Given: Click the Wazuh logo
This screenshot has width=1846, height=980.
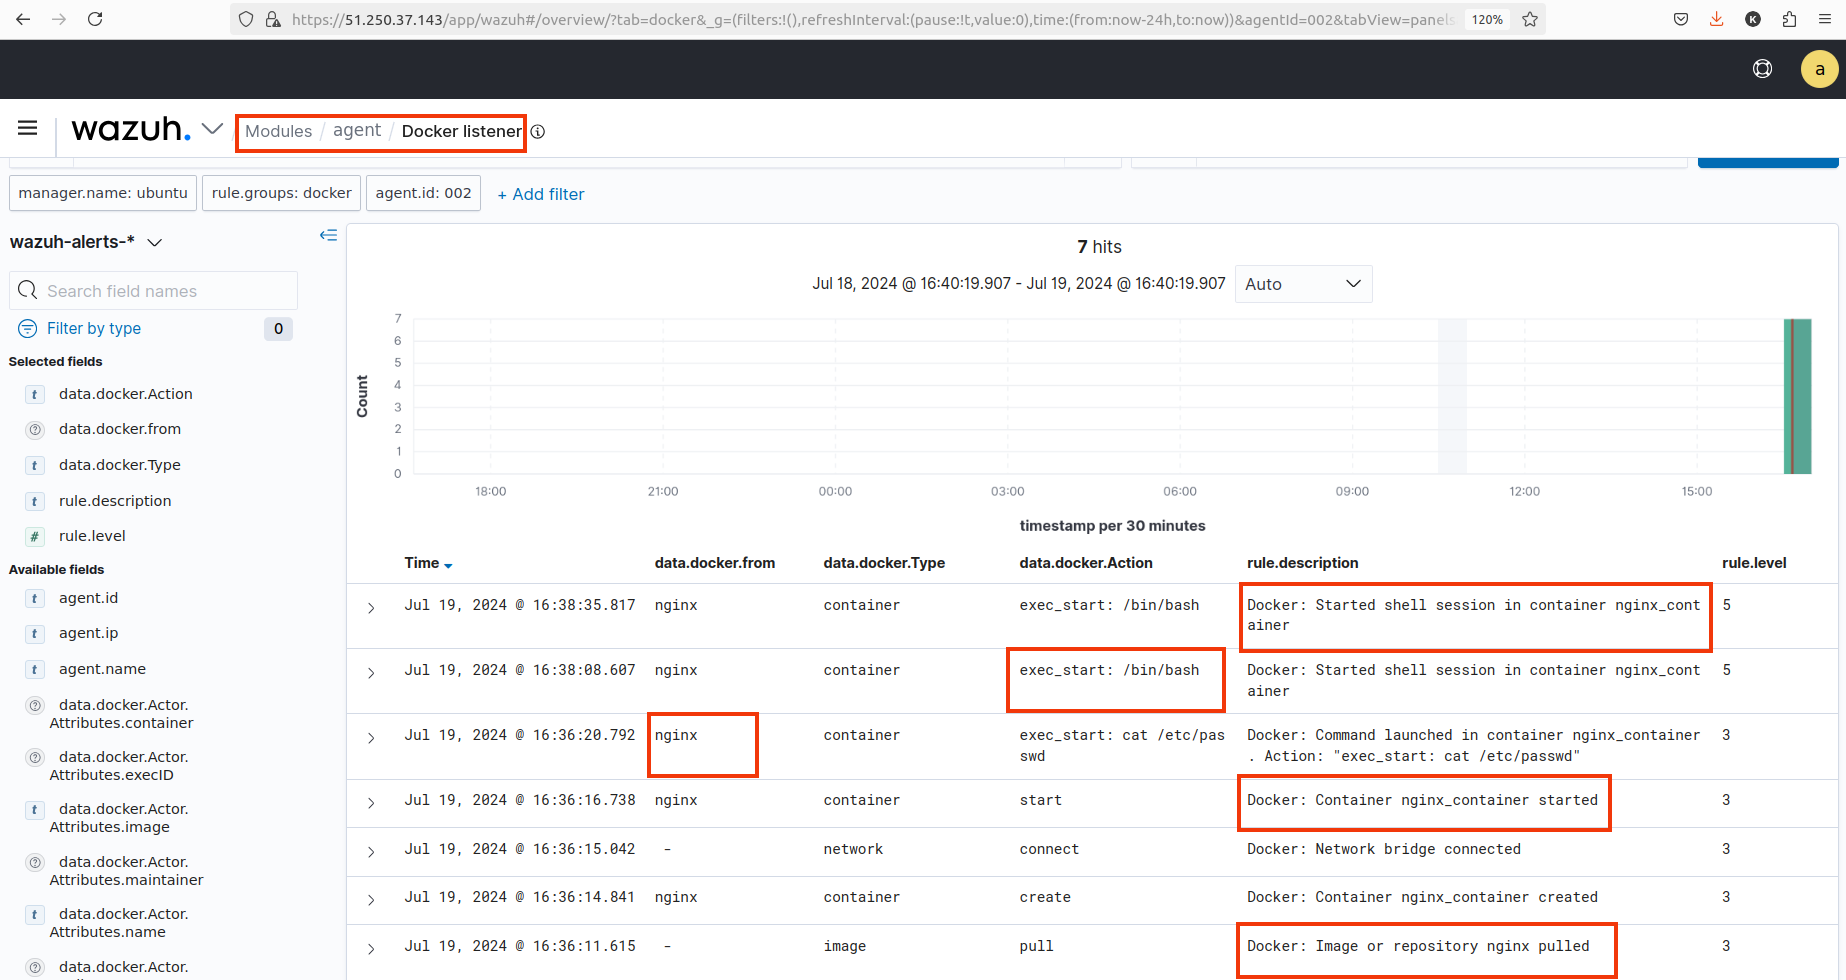Looking at the screenshot, I should [131, 129].
